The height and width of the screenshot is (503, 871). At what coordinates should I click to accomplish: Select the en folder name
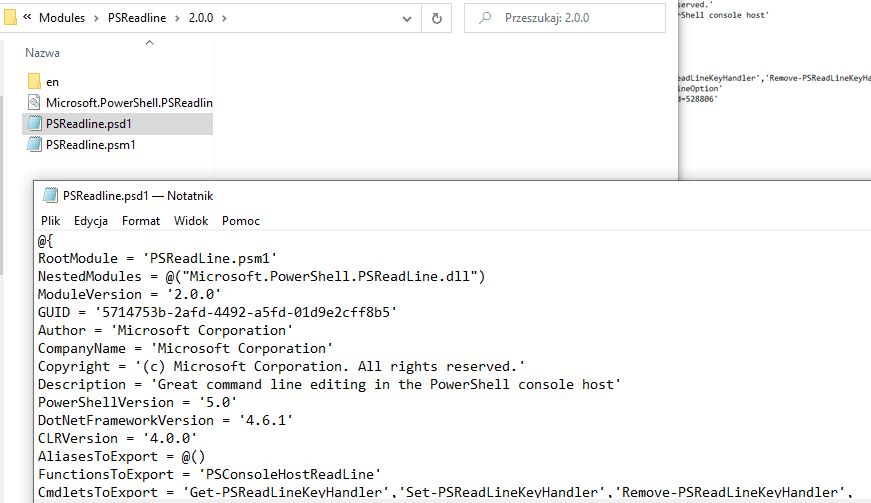click(x=52, y=82)
